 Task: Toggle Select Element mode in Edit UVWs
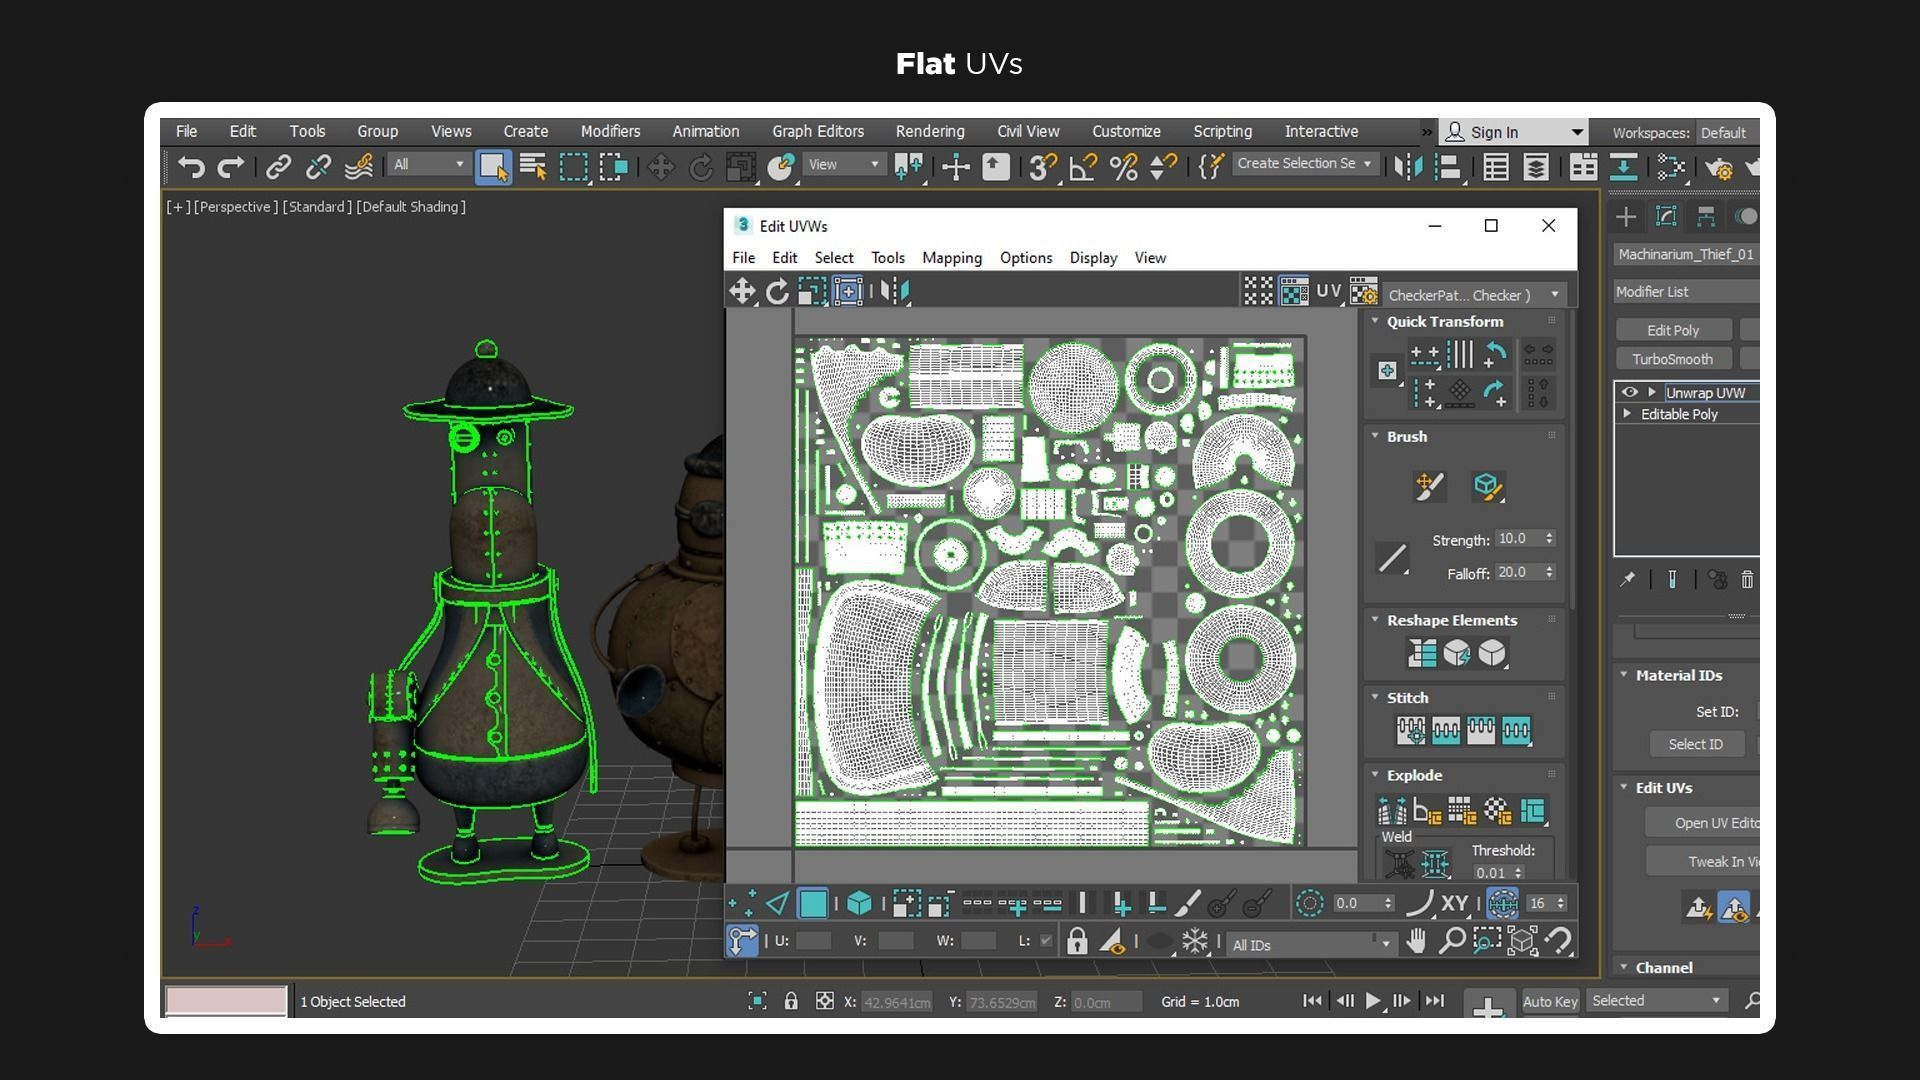click(x=859, y=904)
